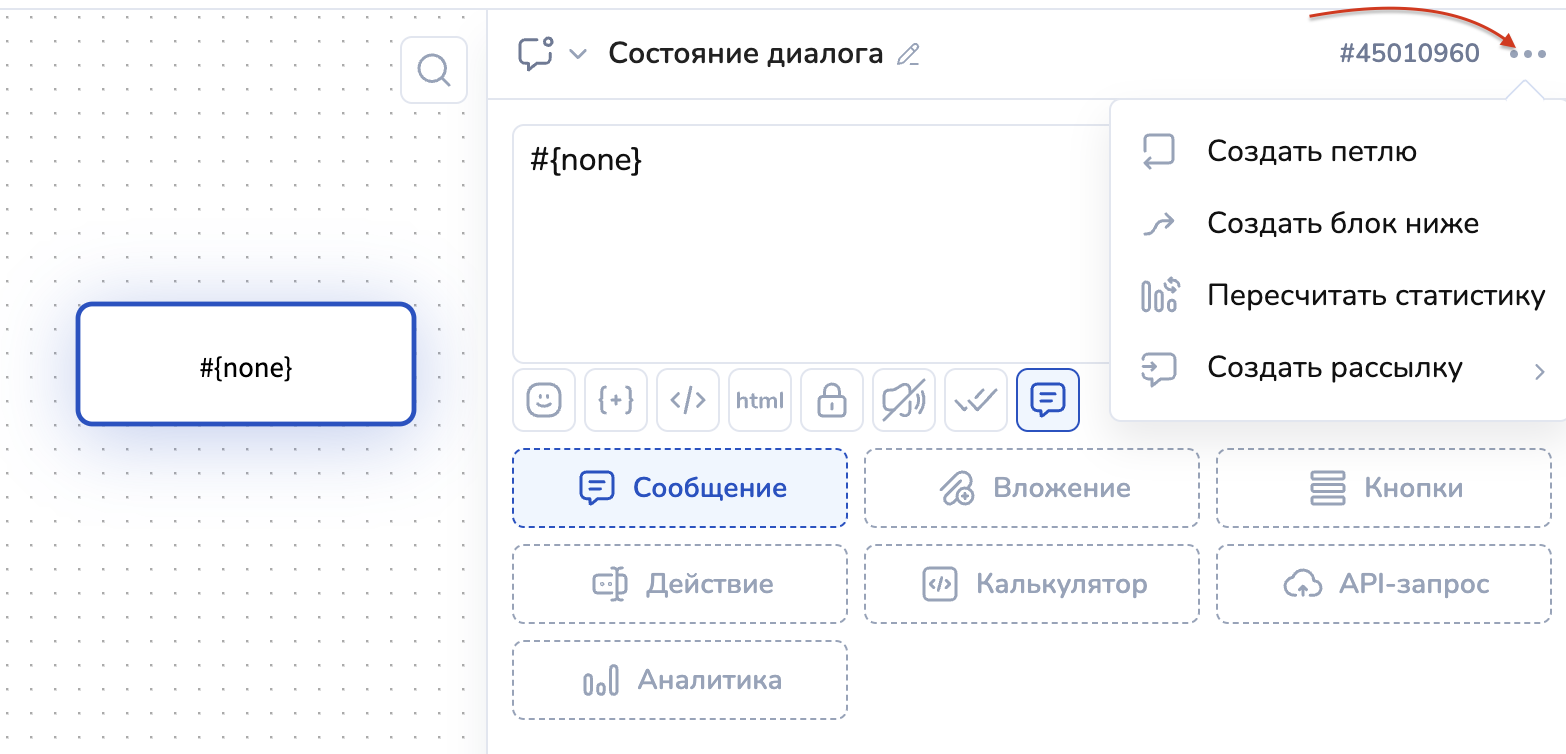Click the code </> toolbar button
Screen dimensions: 1566x754
[688, 400]
